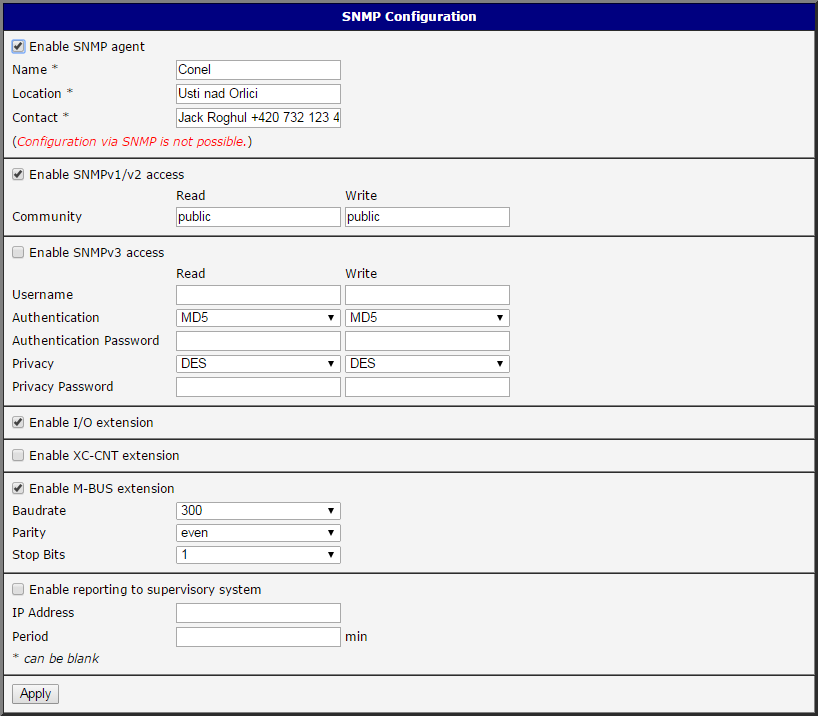Focus Write Privacy Password field
Screen dimensions: 818x716
[427, 387]
